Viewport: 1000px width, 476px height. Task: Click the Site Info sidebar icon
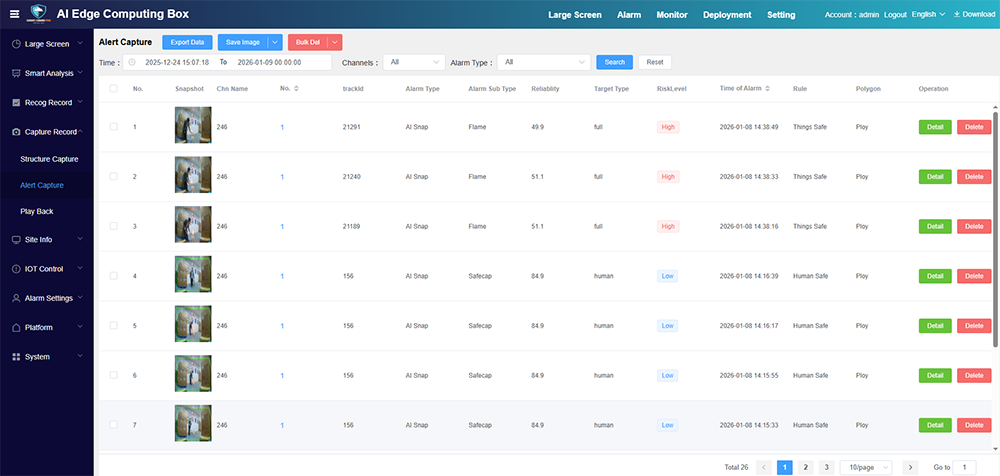click(15, 240)
